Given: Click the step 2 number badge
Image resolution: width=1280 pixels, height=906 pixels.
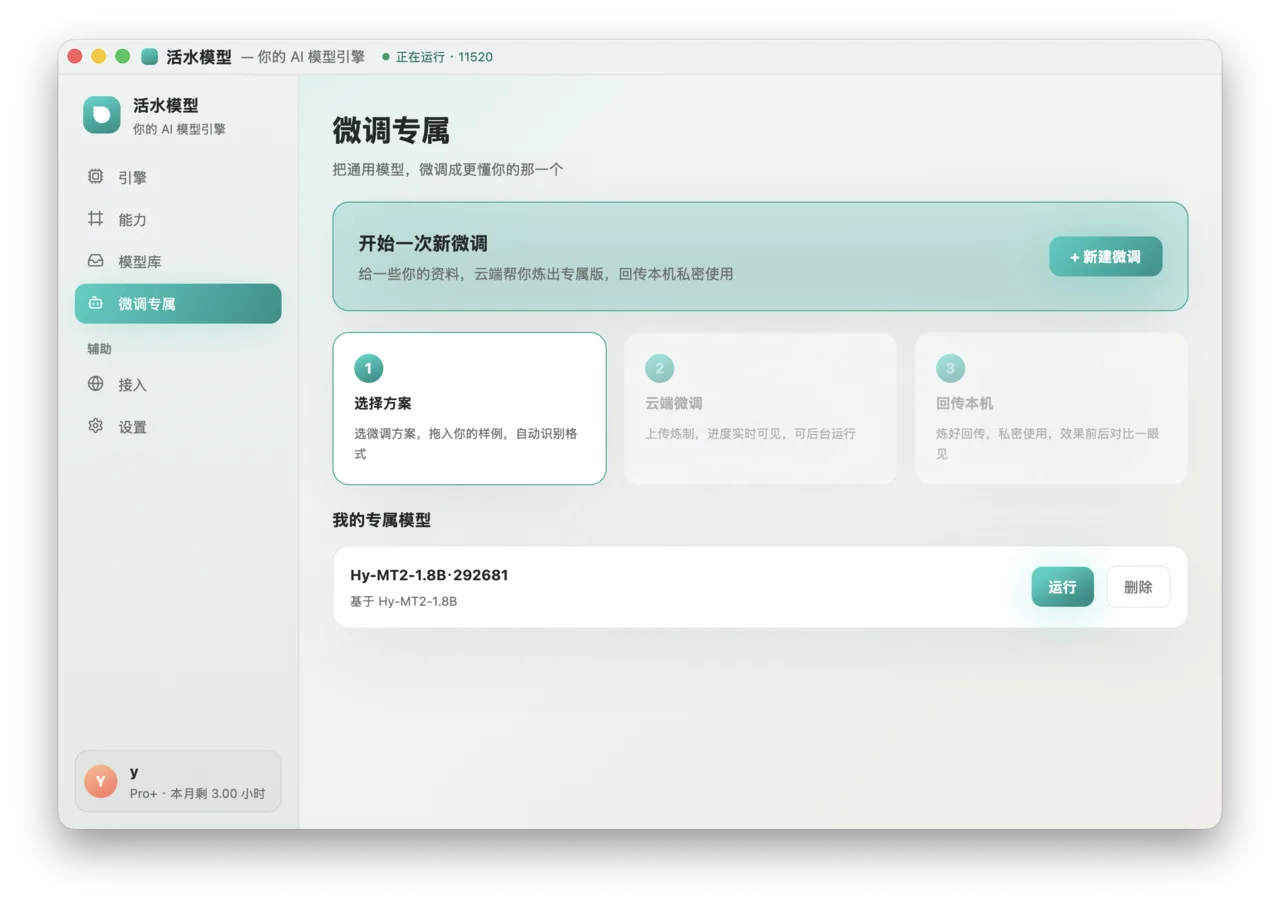Looking at the screenshot, I should 659,368.
